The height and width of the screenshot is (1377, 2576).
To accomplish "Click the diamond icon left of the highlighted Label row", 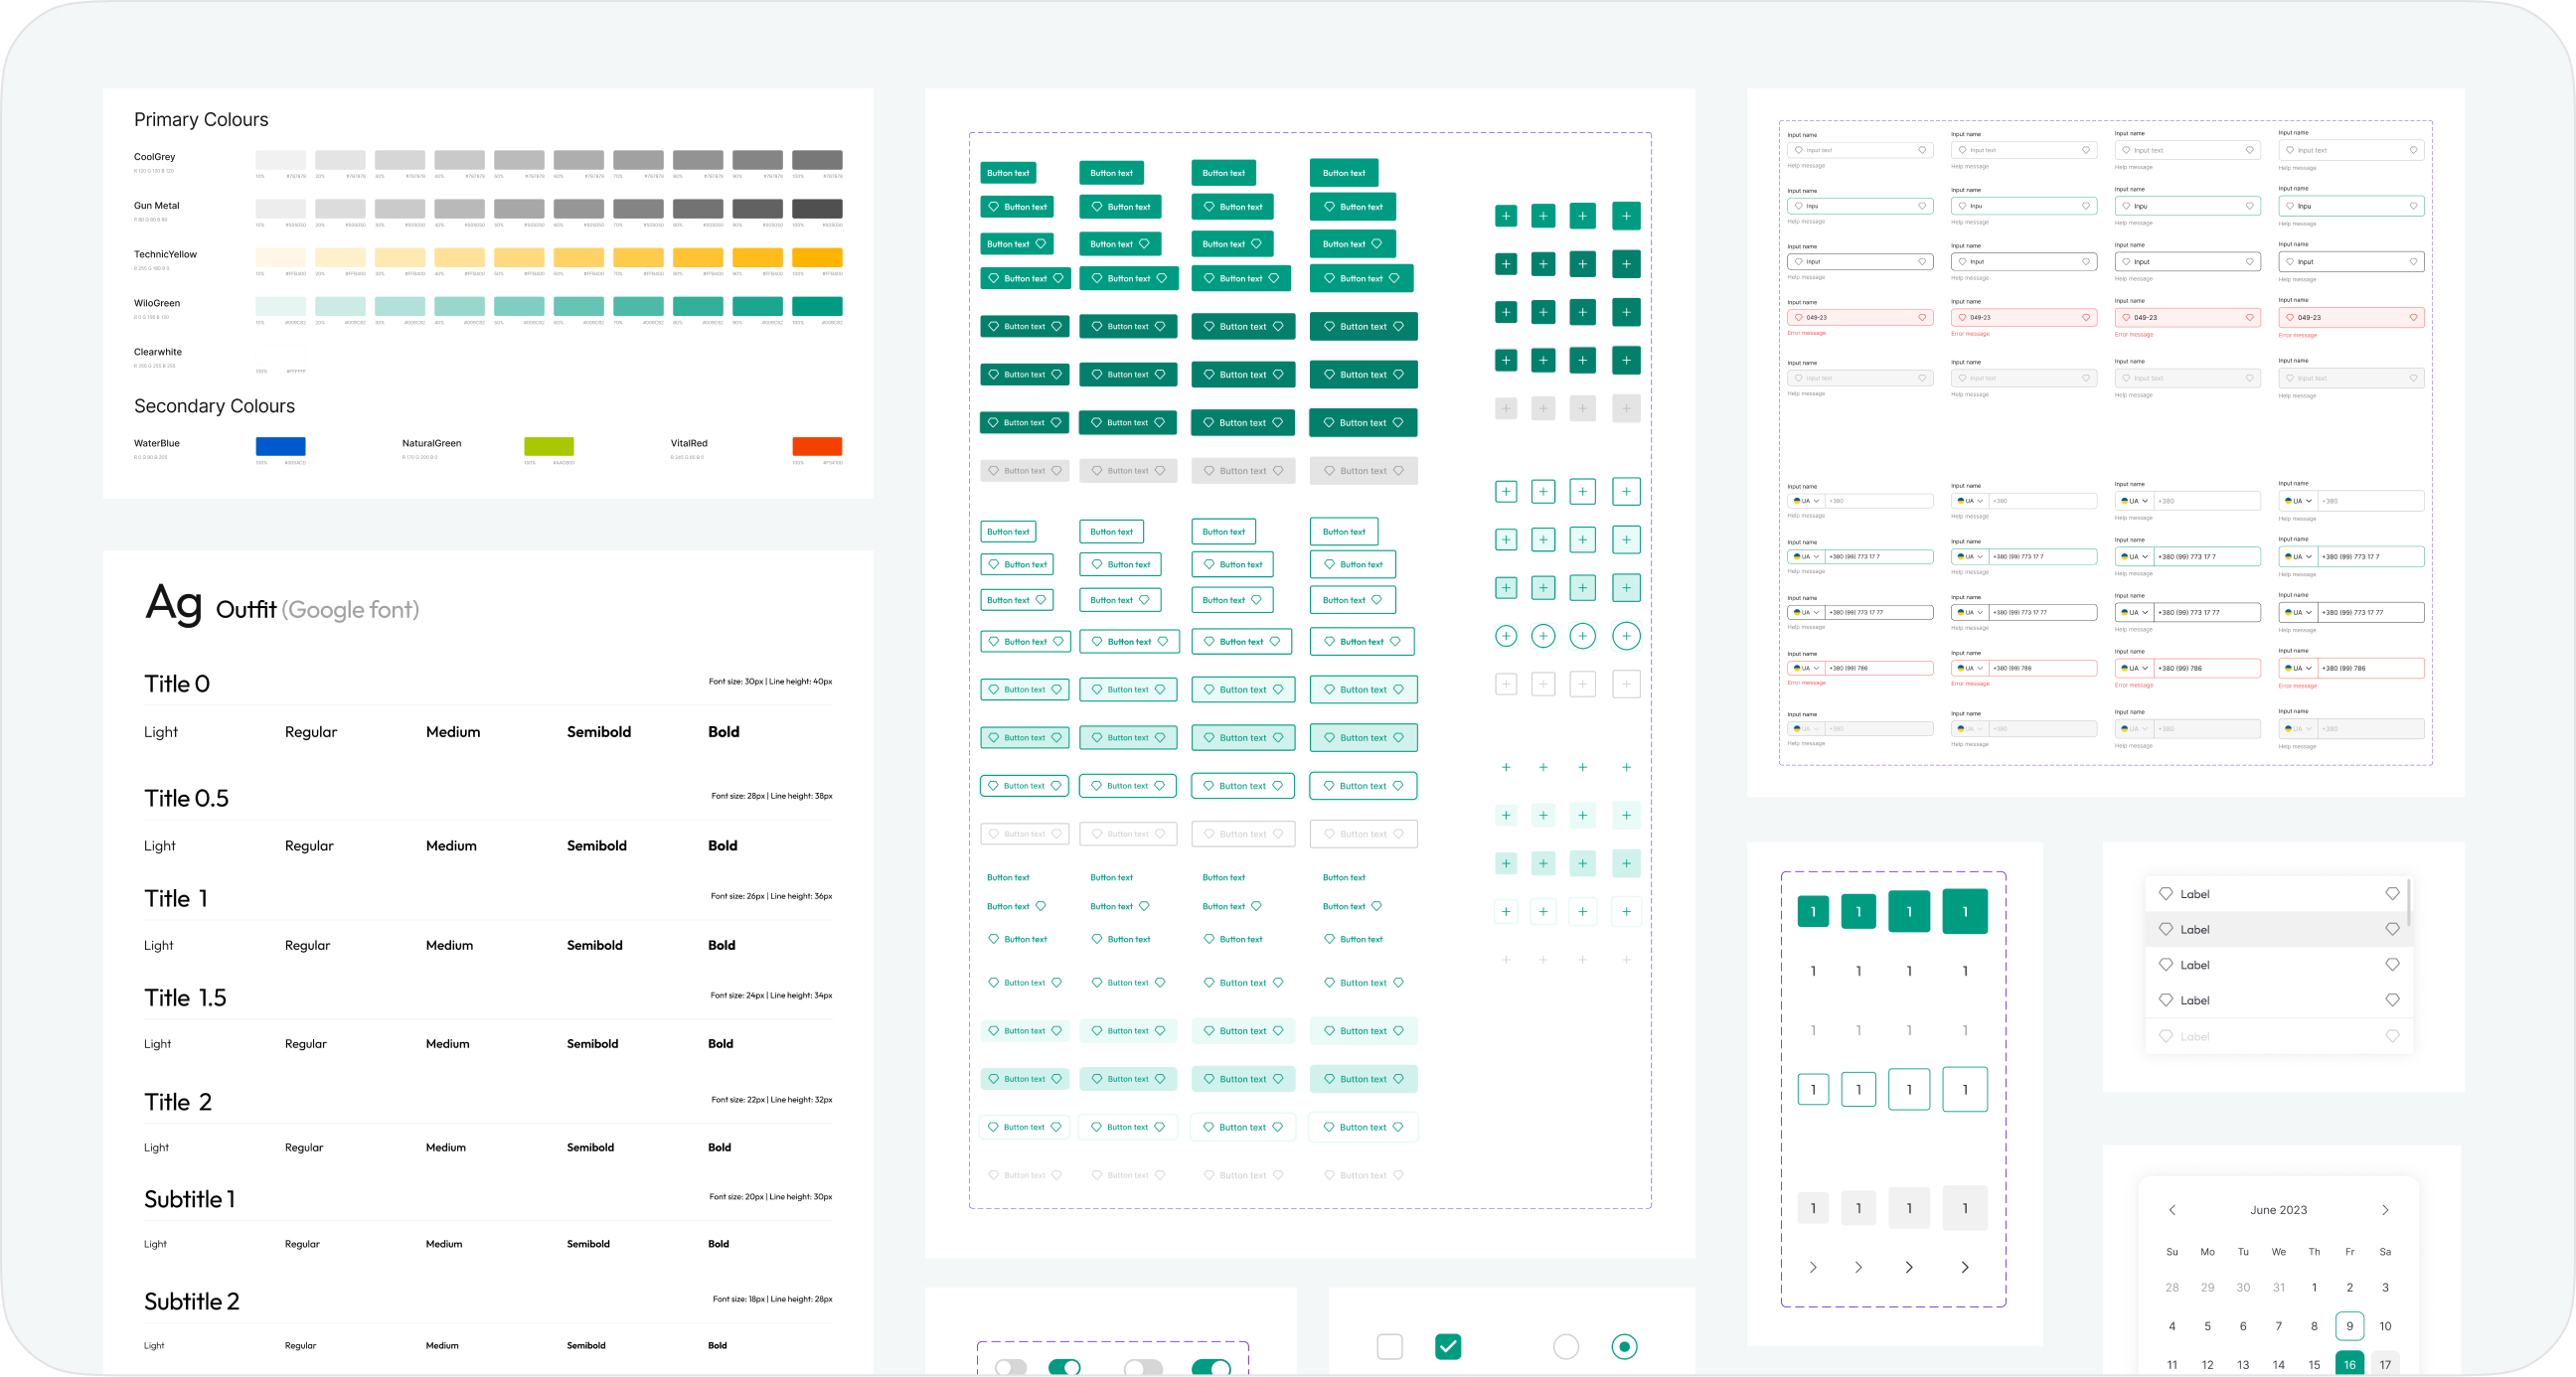I will [x=2166, y=929].
